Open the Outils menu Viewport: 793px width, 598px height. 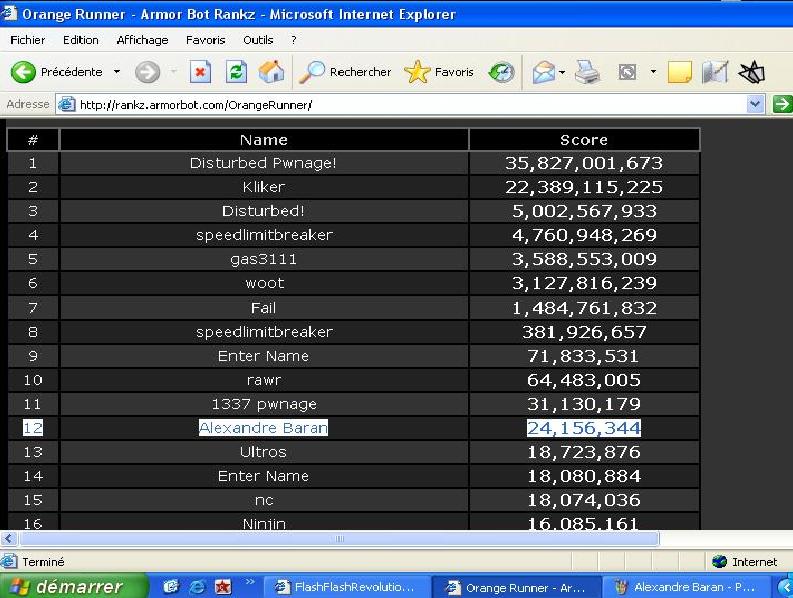[258, 40]
